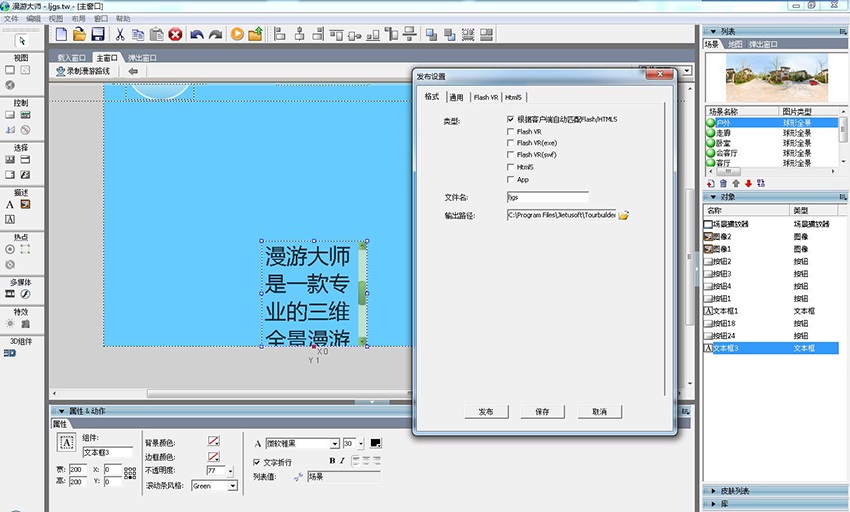850x512 pixels.
Task: Browse output path with the folder icon
Action: click(623, 215)
